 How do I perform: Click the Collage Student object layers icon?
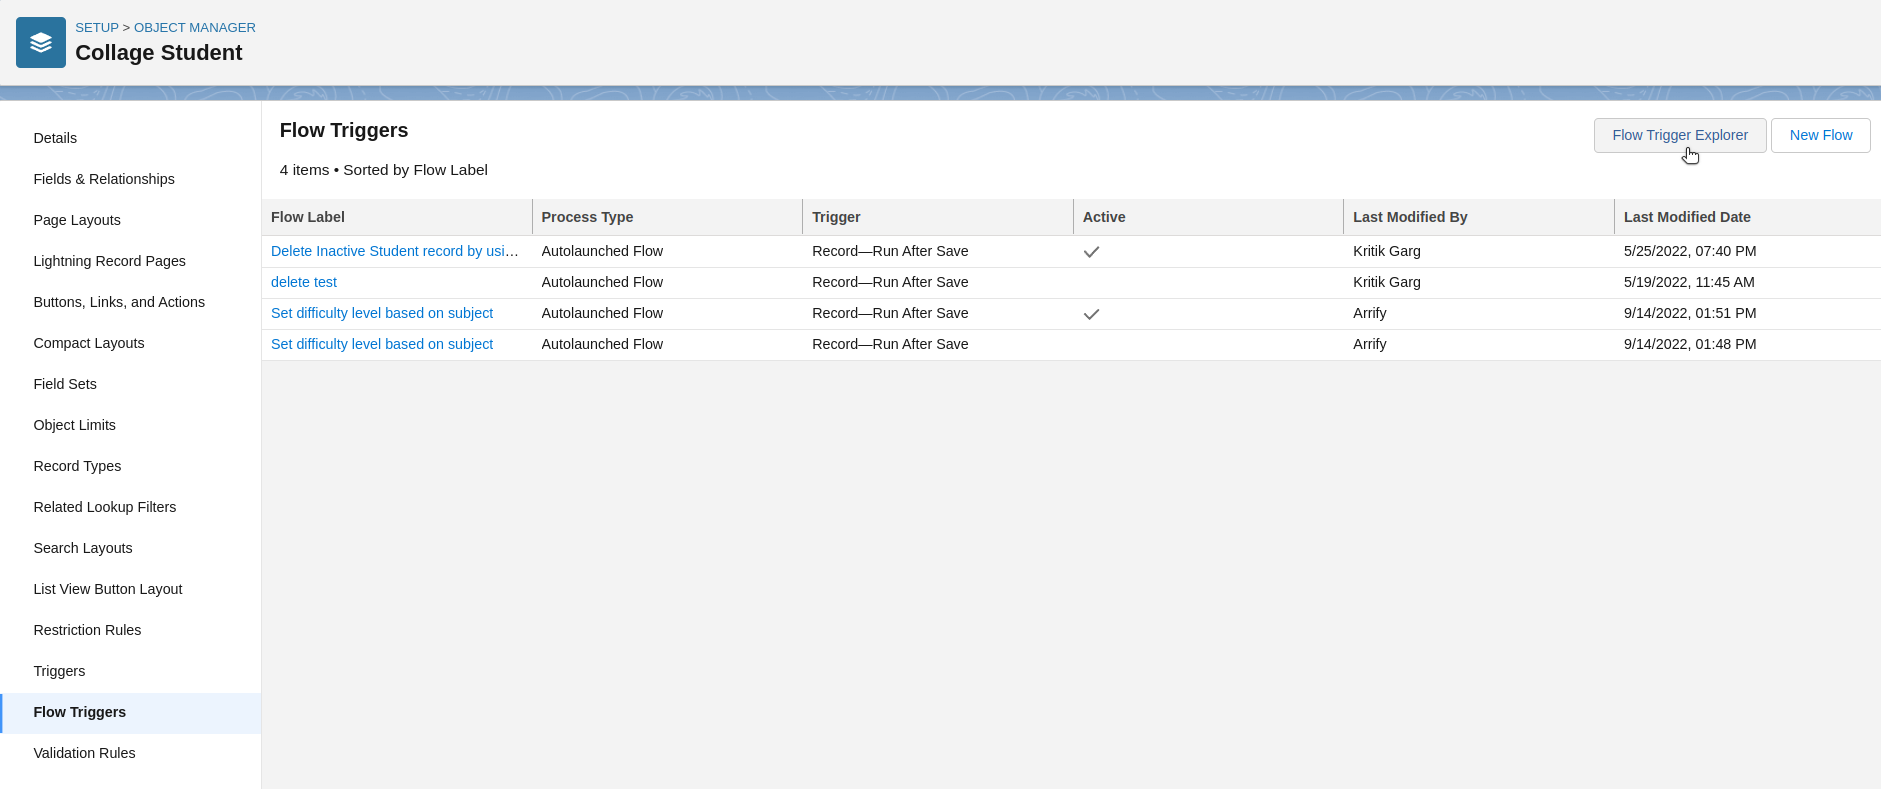41,43
